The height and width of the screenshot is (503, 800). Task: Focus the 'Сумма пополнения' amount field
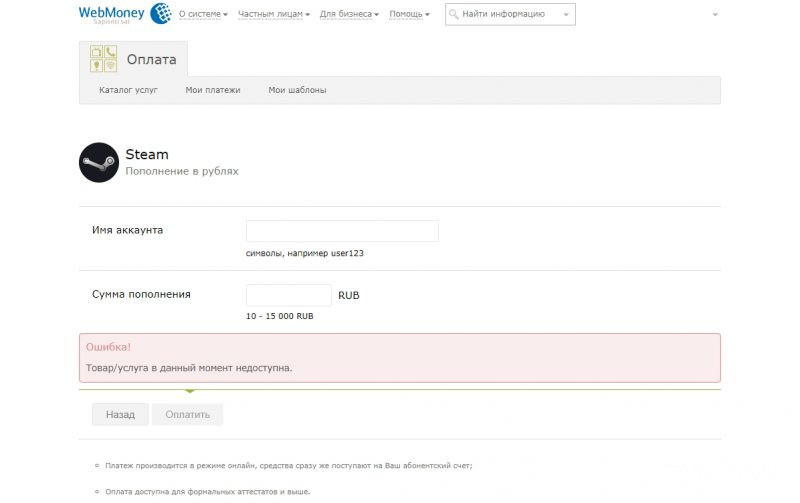tap(289, 295)
